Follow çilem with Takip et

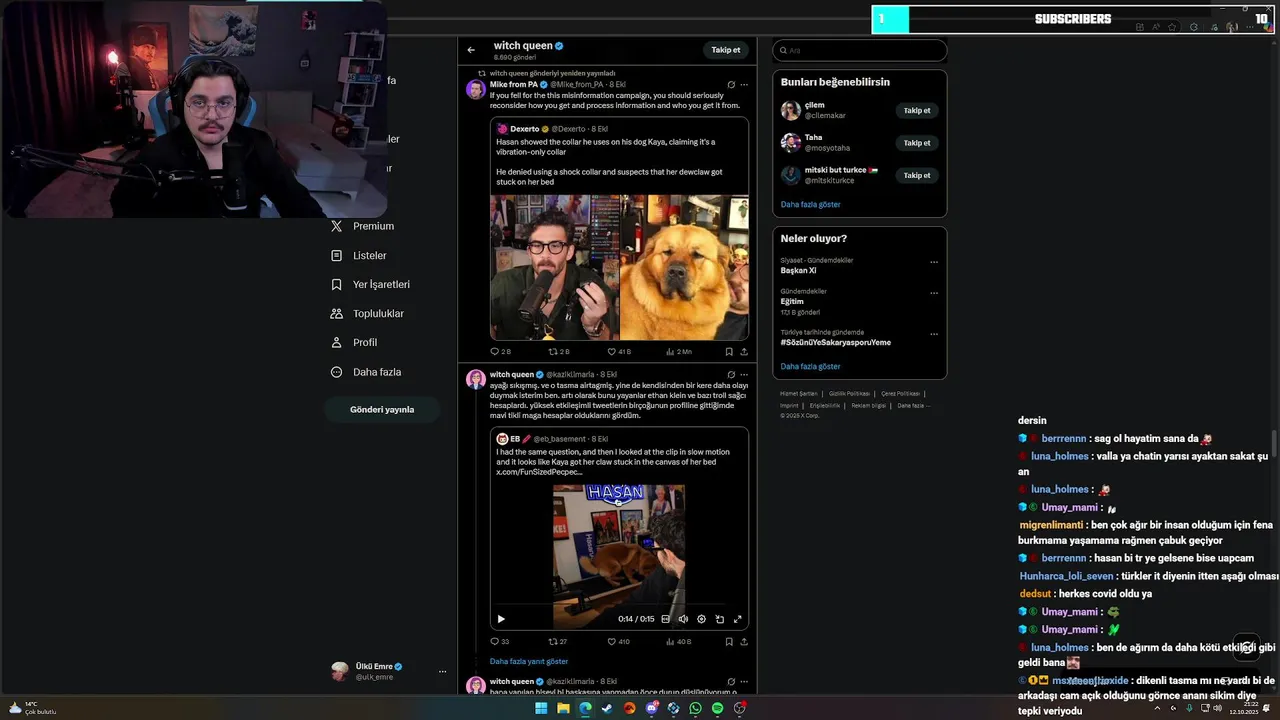pyautogui.click(x=917, y=111)
